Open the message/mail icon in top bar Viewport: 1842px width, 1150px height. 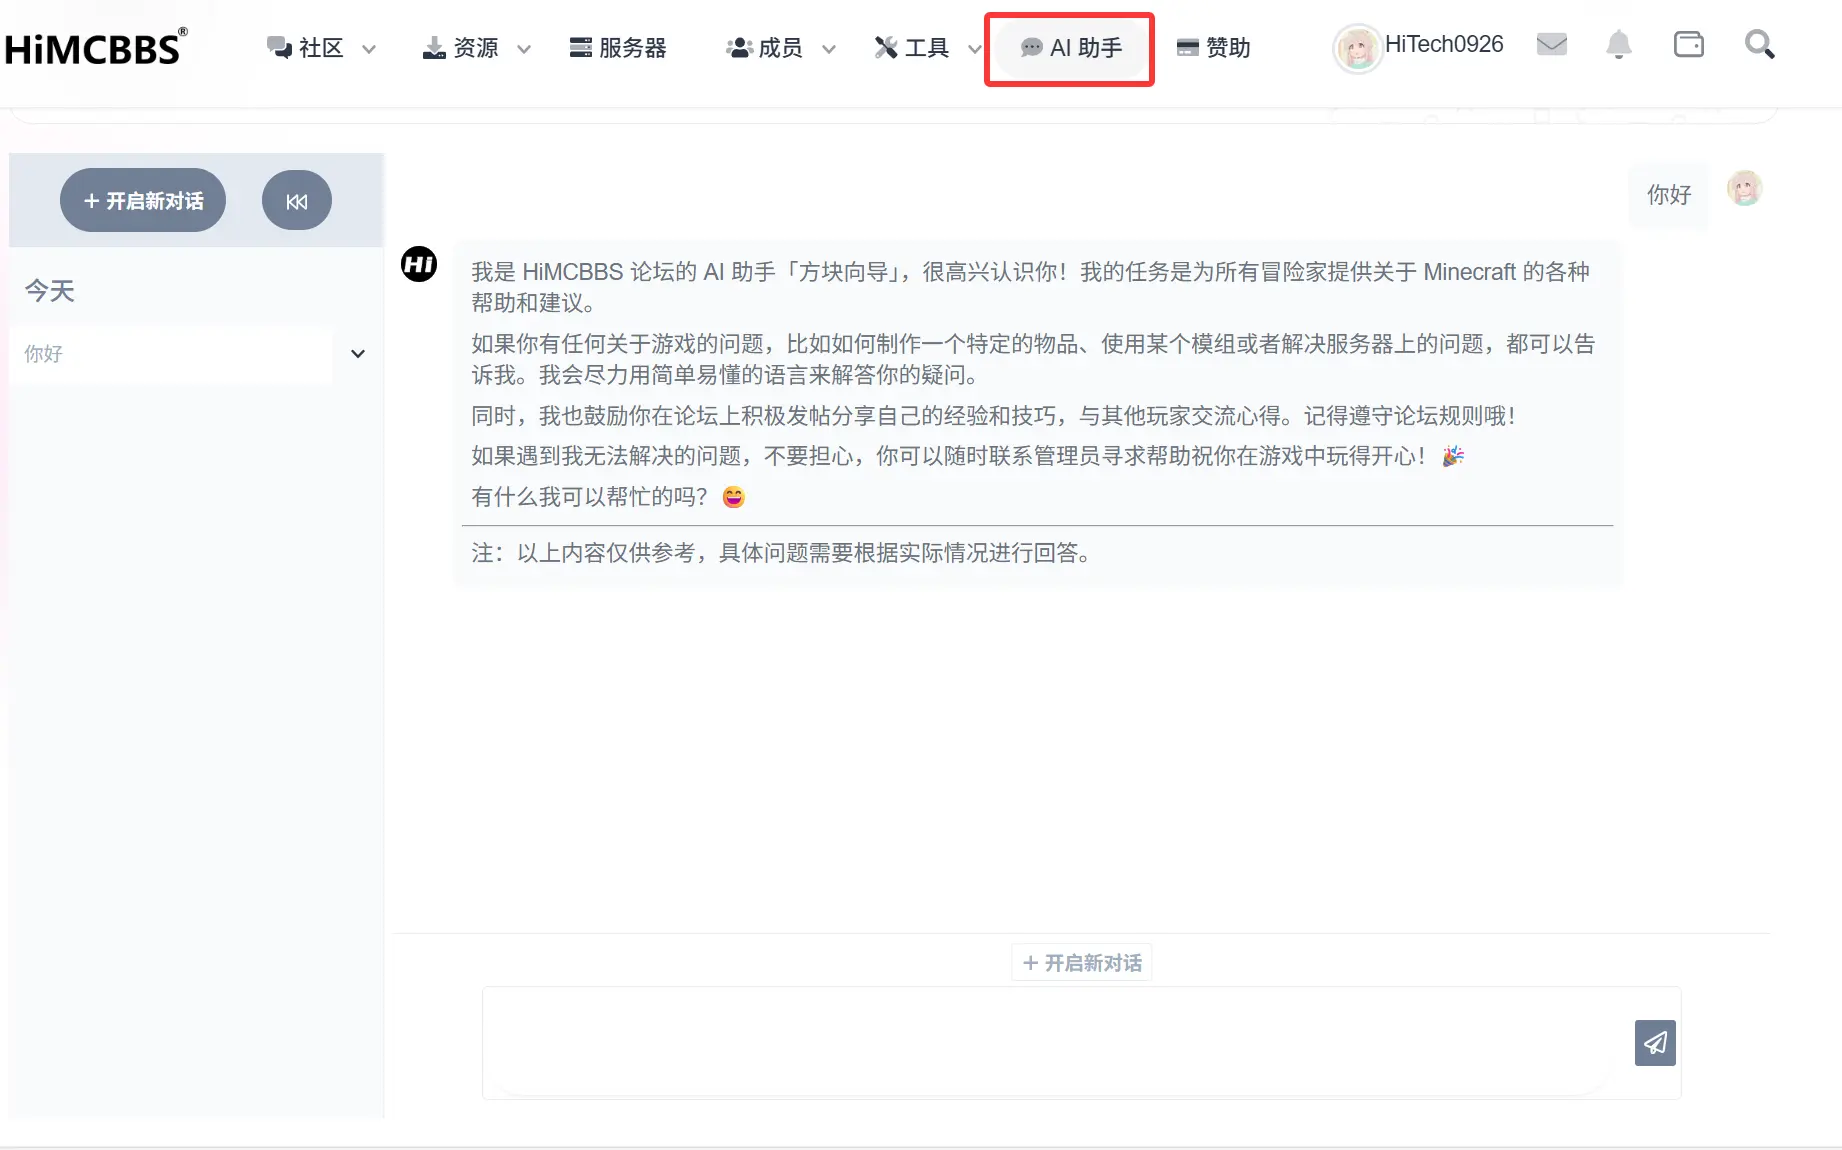pos(1551,44)
